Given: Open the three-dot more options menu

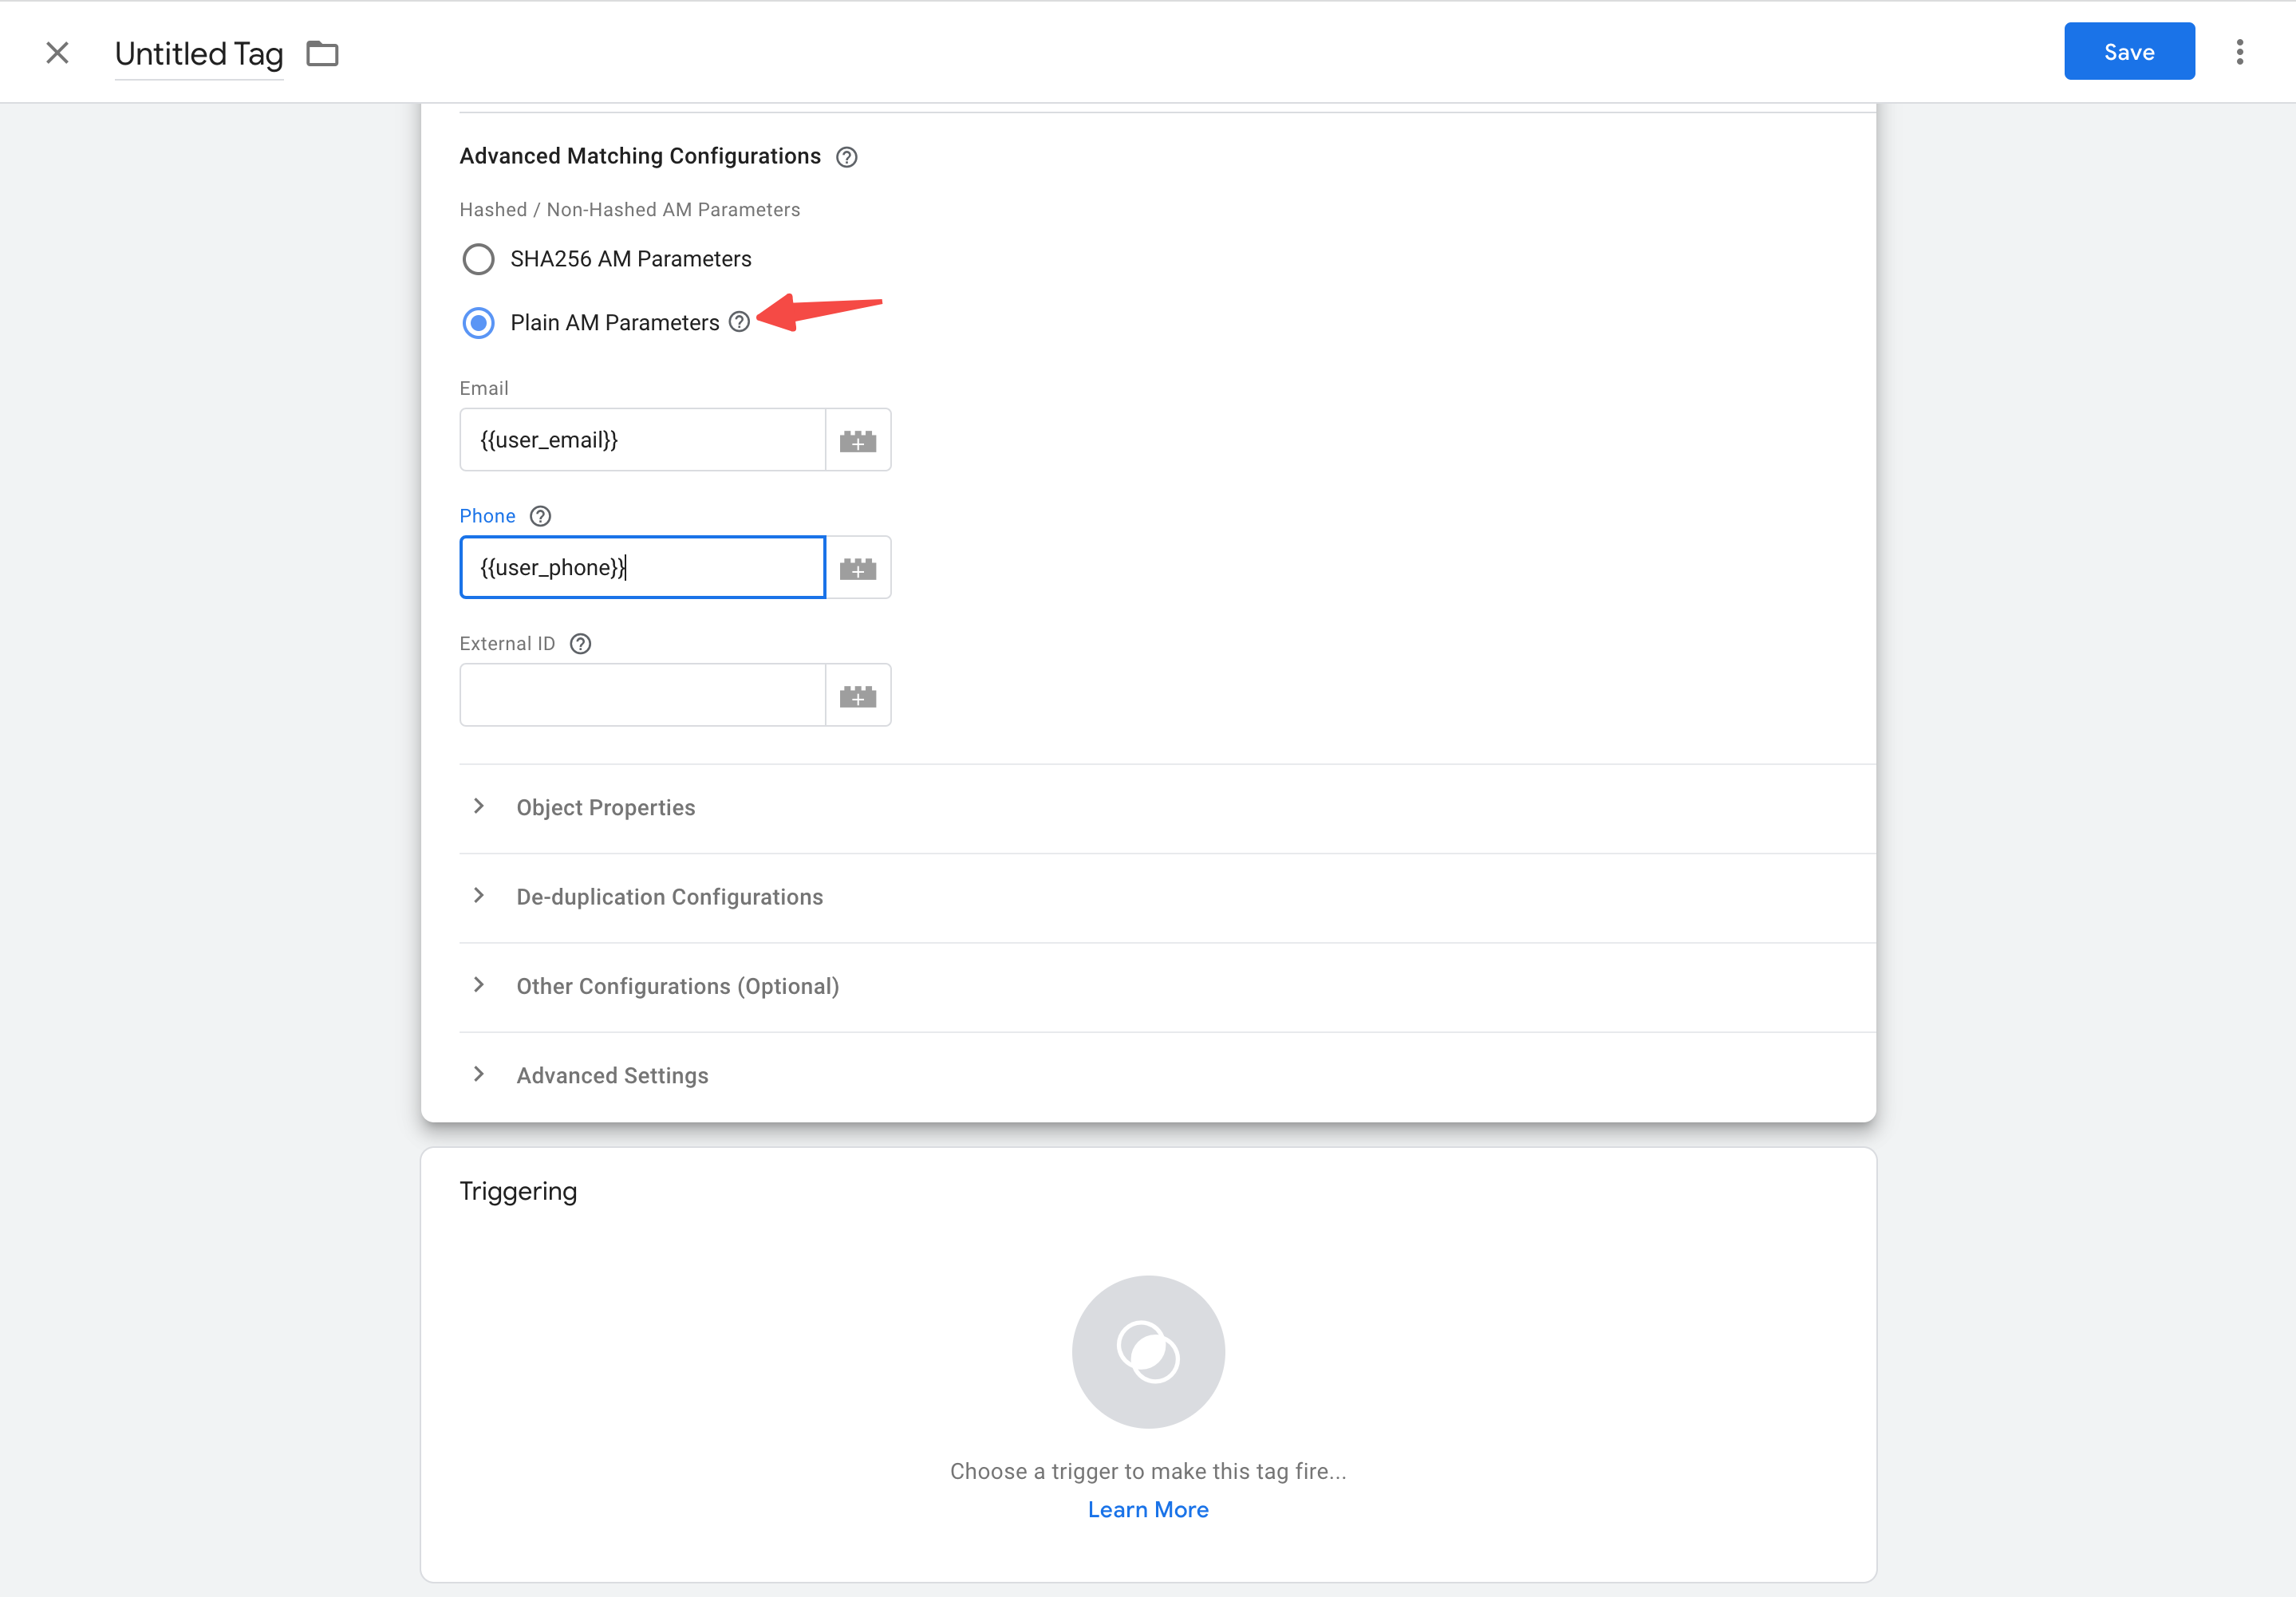Looking at the screenshot, I should coord(2239,52).
